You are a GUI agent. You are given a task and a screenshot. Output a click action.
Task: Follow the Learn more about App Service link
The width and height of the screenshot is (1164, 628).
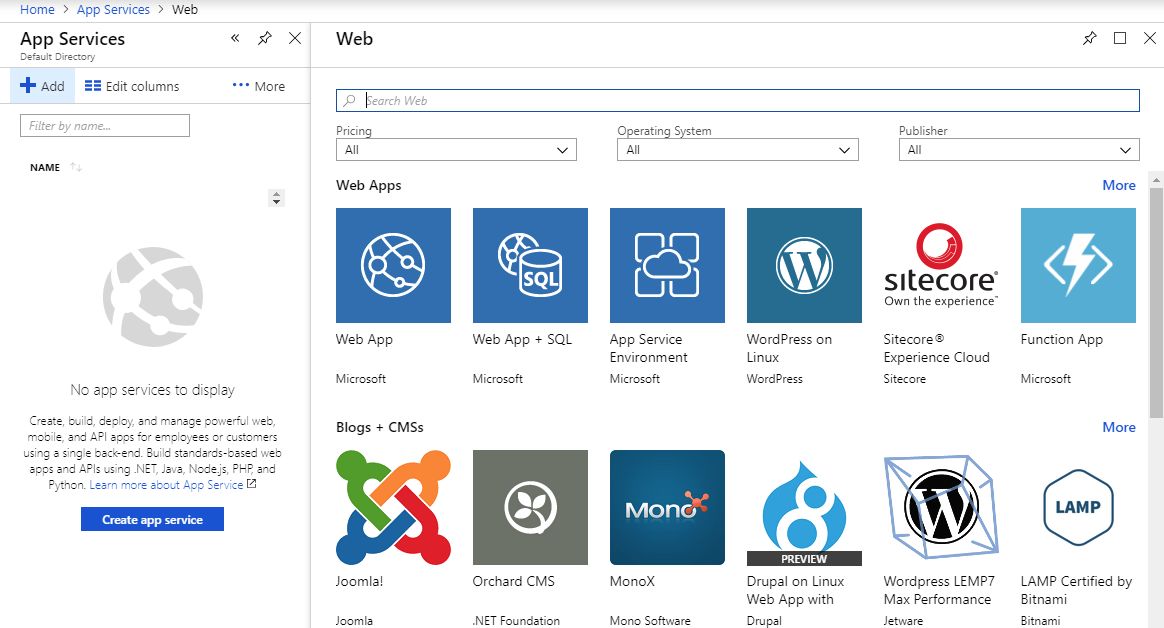tap(167, 485)
